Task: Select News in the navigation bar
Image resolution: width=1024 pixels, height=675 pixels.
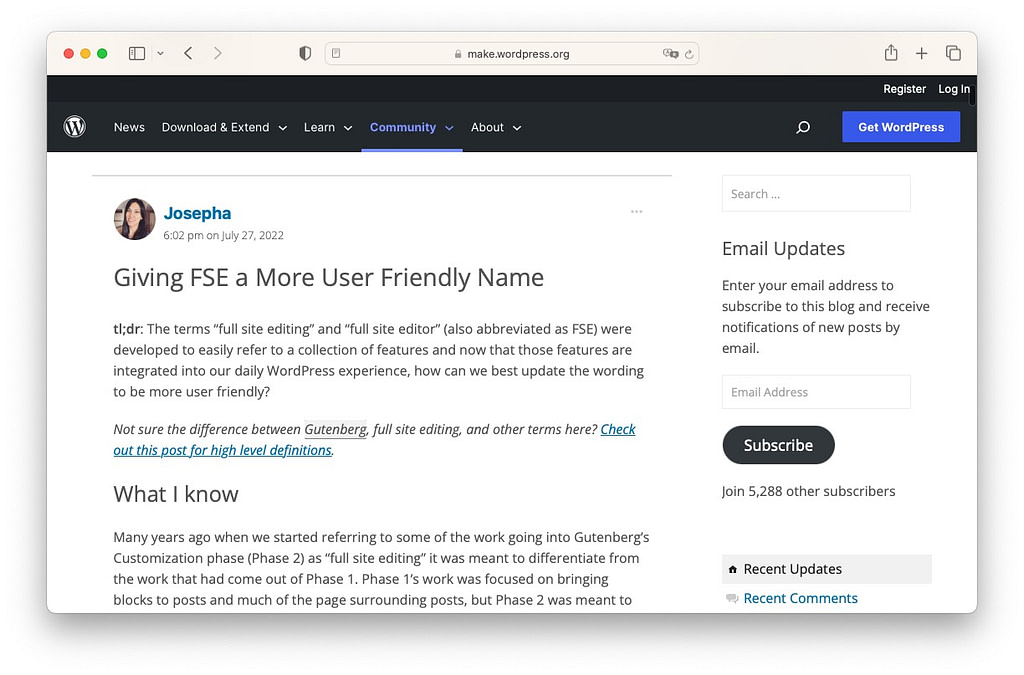Action: coord(129,127)
